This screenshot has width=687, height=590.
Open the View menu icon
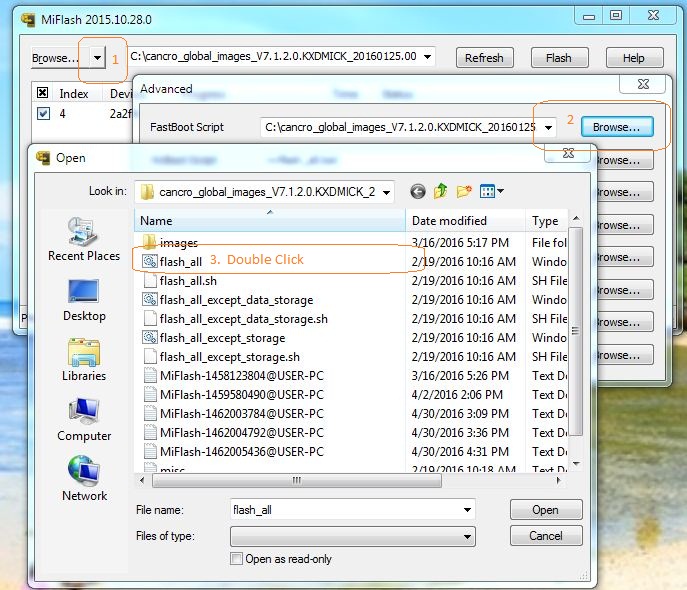[492, 191]
